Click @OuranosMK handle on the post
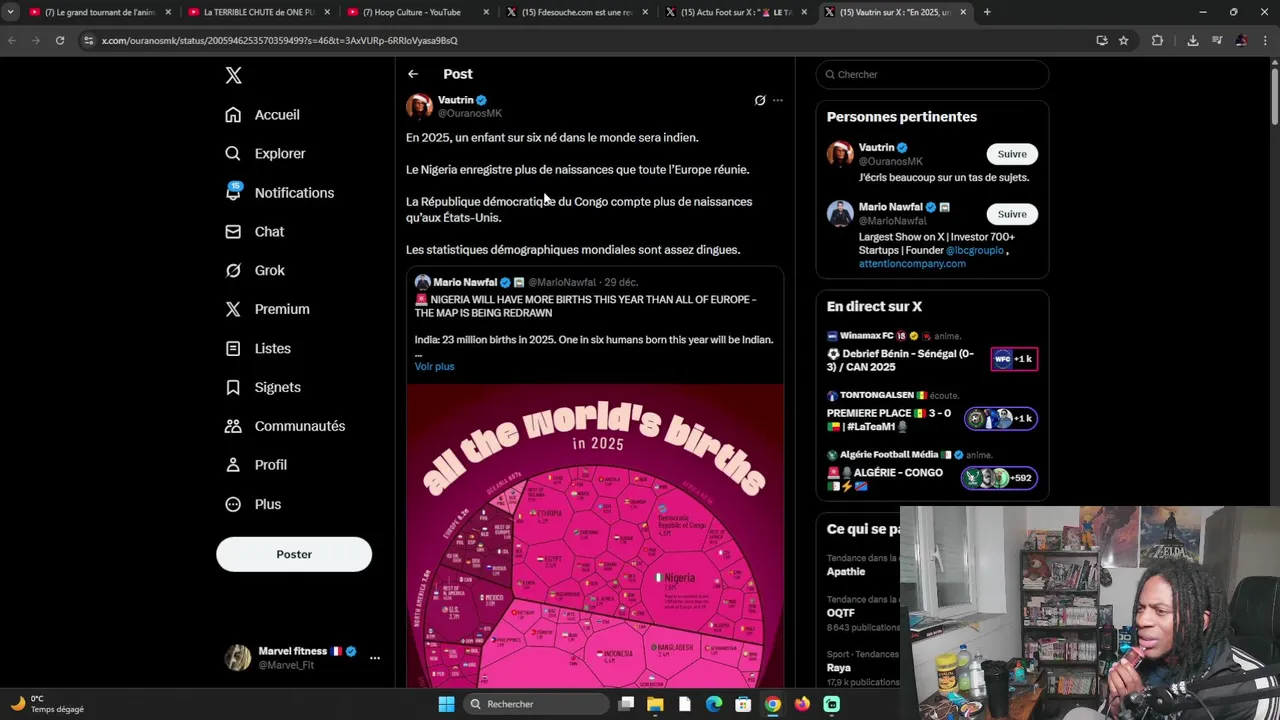 [470, 113]
